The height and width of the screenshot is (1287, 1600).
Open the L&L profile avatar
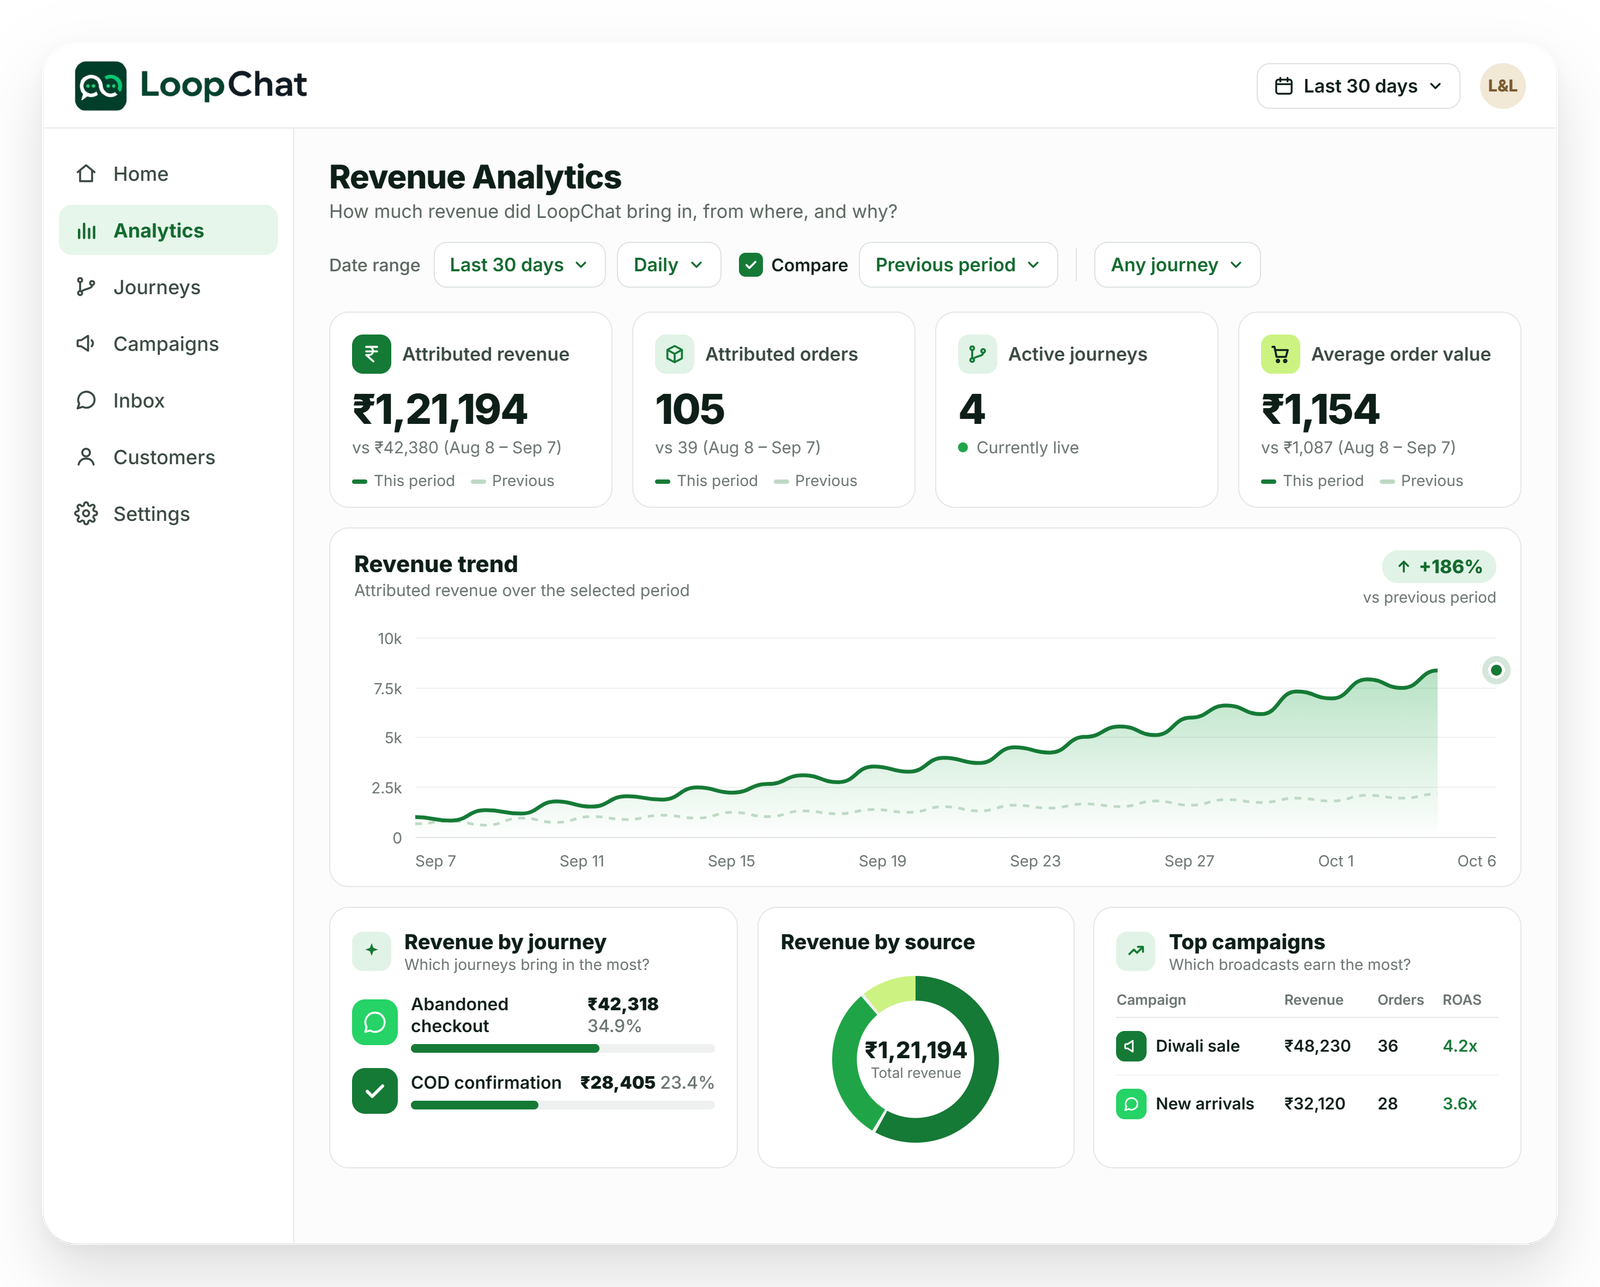[x=1502, y=86]
